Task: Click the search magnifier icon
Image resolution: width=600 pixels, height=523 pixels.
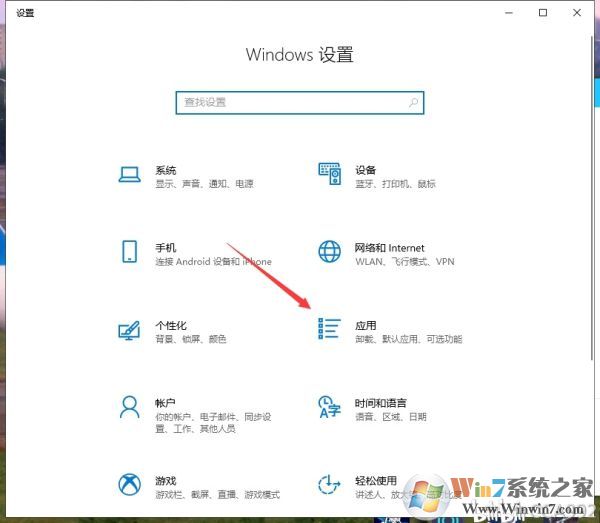Action: click(x=413, y=102)
